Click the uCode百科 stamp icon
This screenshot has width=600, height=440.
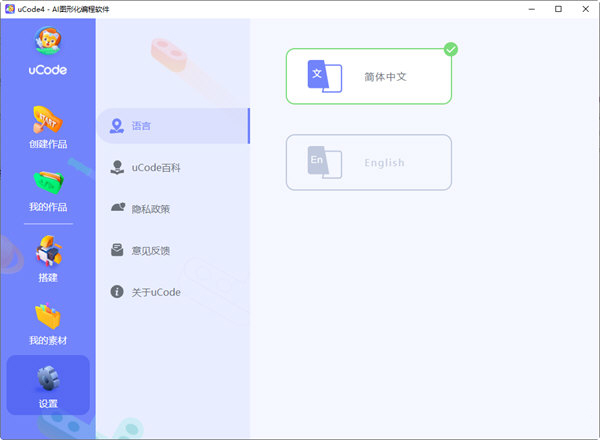pyautogui.click(x=117, y=168)
